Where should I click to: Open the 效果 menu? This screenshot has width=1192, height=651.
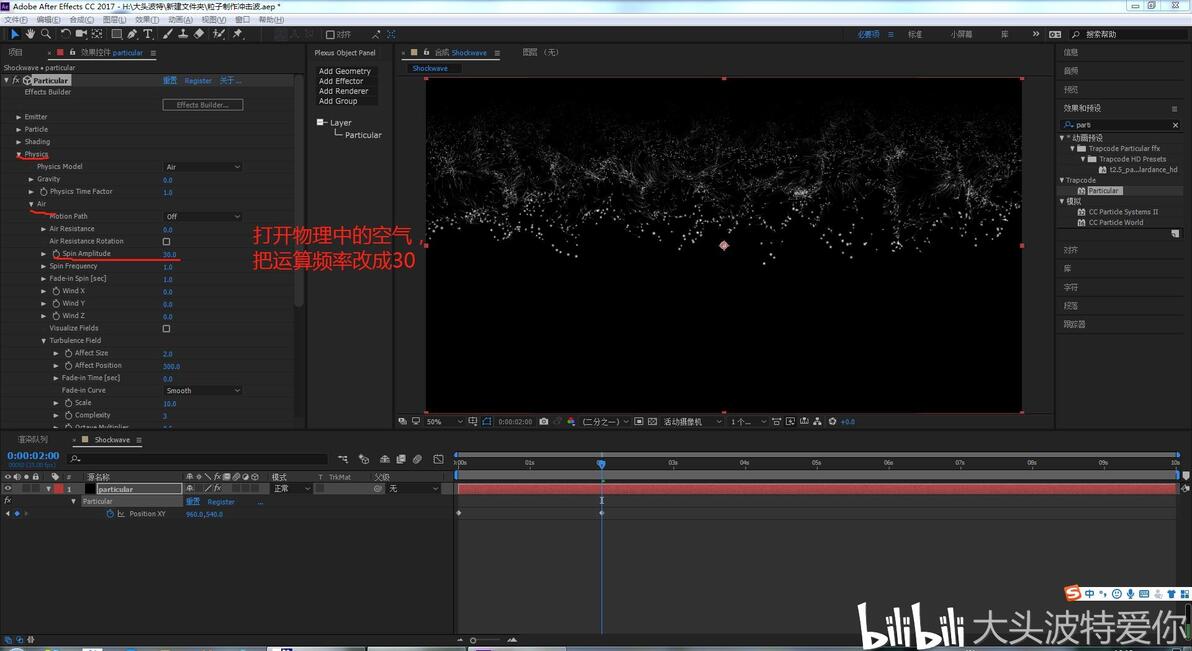click(147, 20)
